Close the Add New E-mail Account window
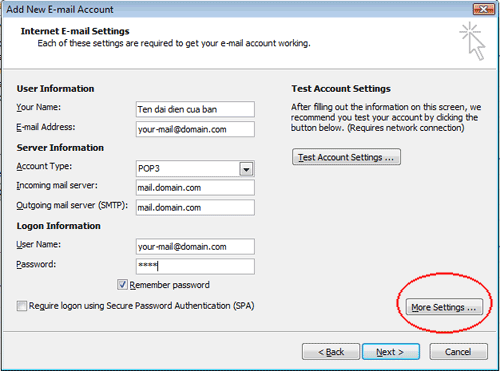Viewport: 500px width, 371px height. (x=483, y=9)
